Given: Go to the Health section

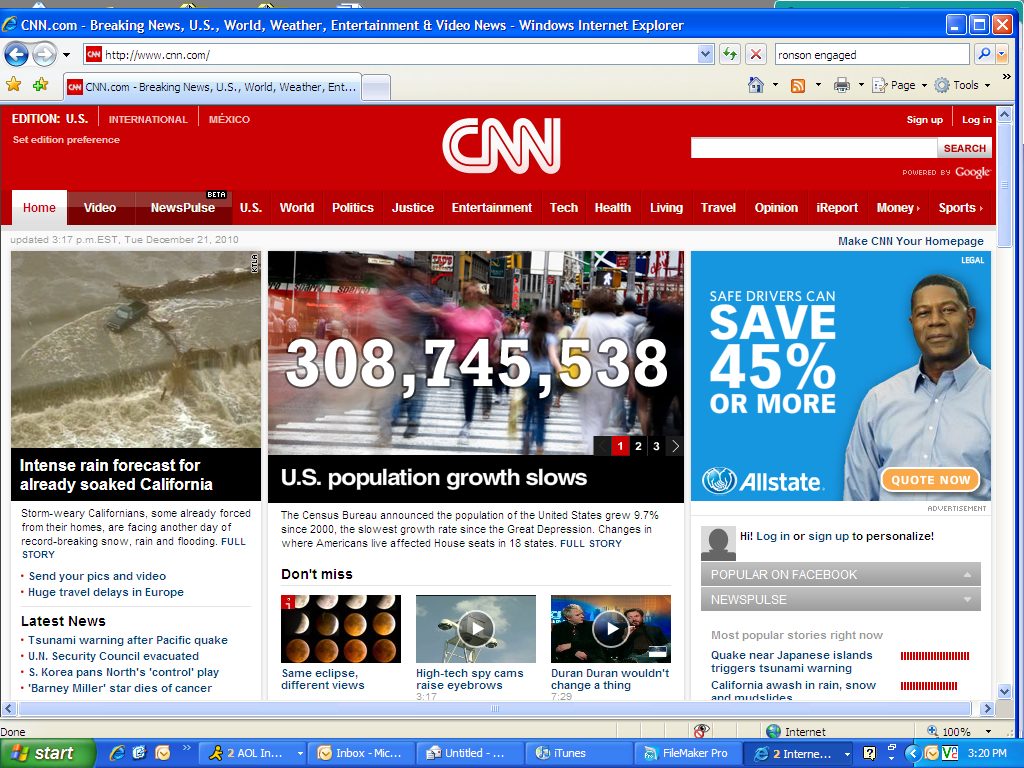Looking at the screenshot, I should [x=613, y=208].
